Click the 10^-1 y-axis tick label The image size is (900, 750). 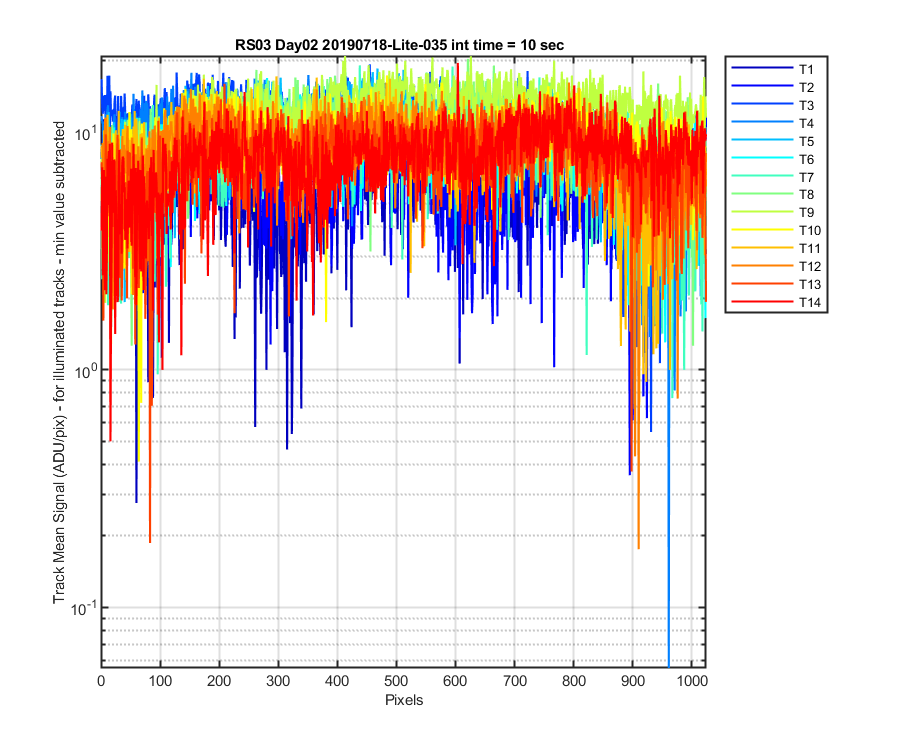pos(82,608)
